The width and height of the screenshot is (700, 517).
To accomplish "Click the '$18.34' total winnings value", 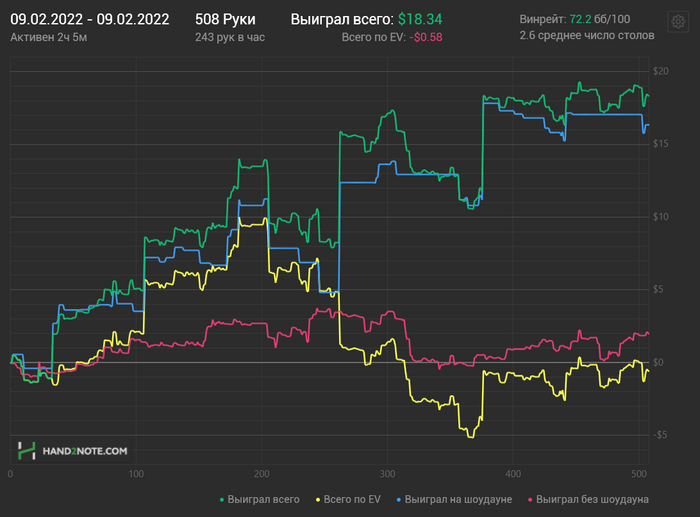I will point(420,20).
